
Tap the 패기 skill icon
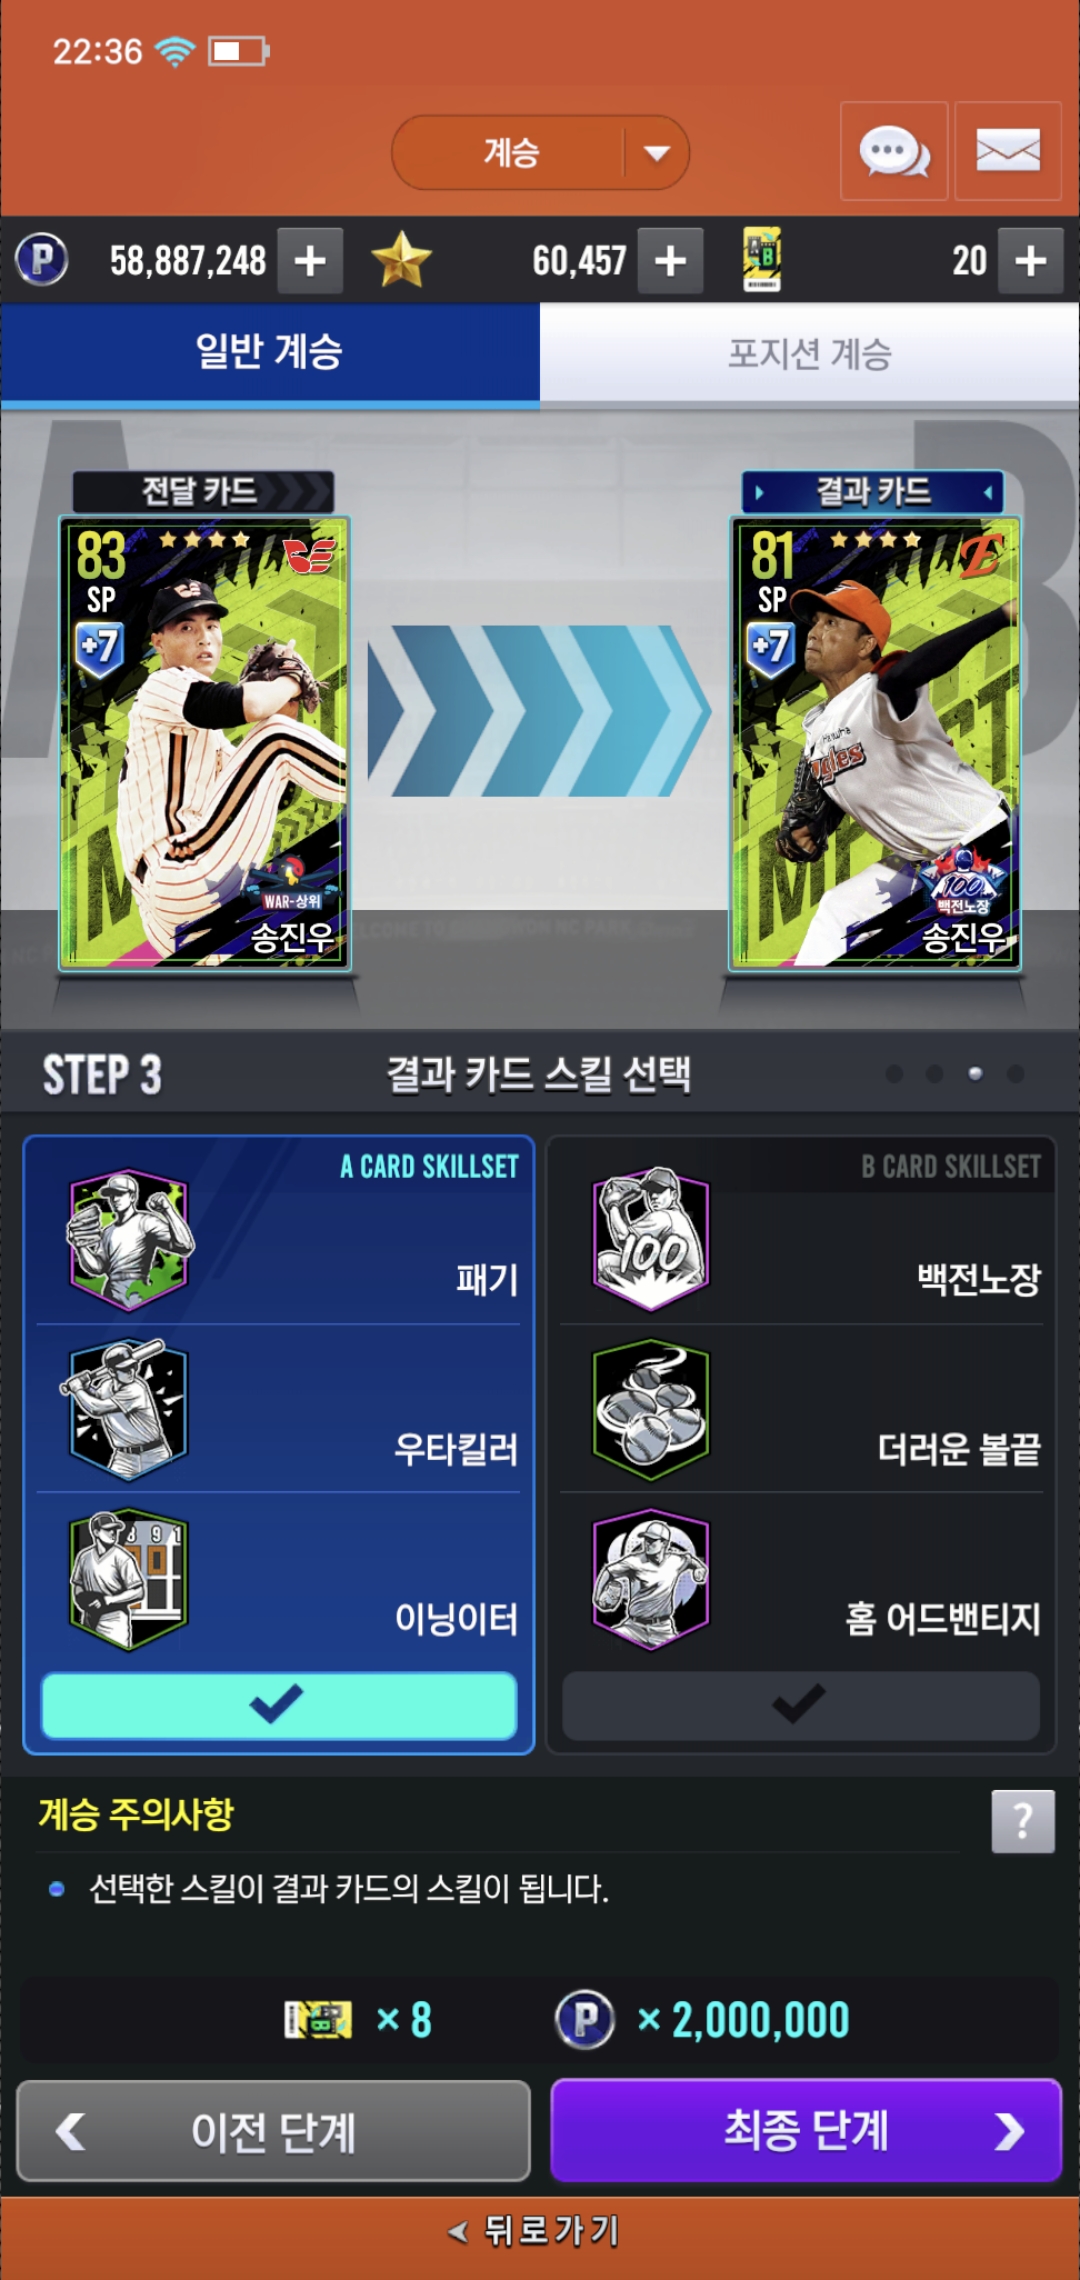[x=129, y=1240]
